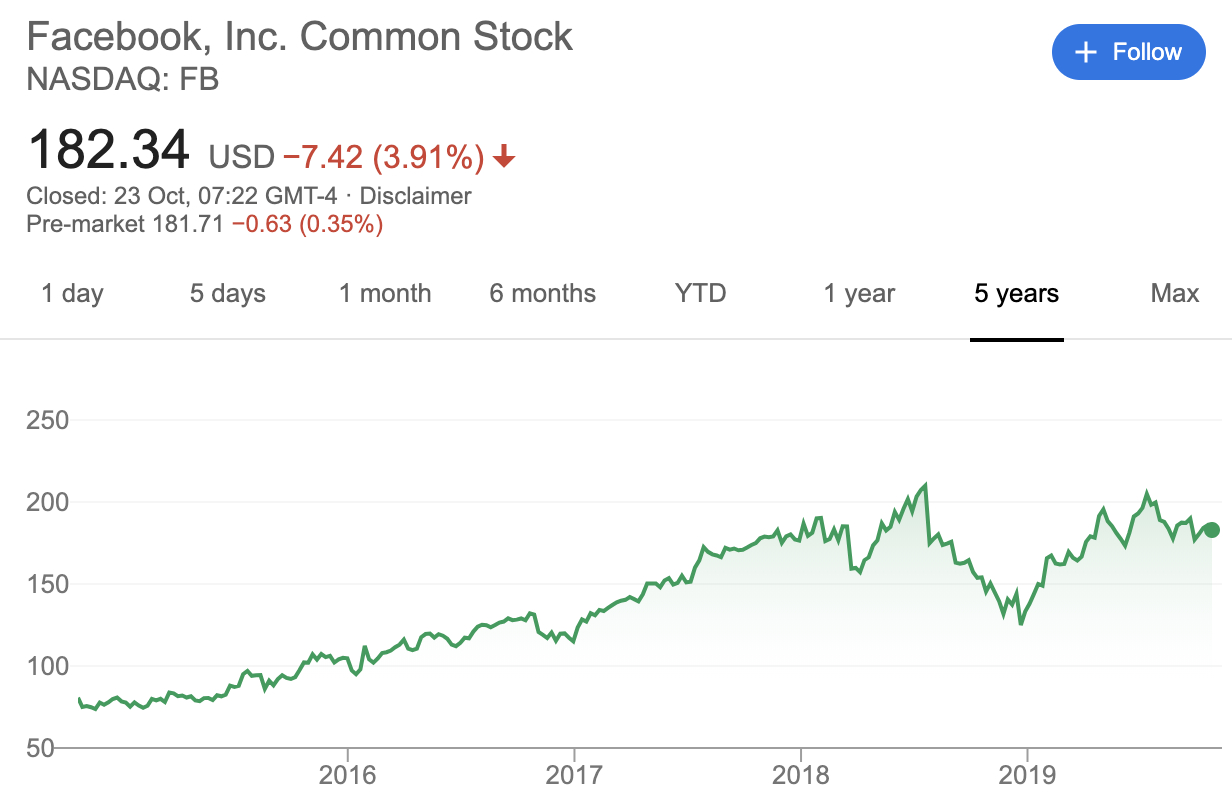The height and width of the screenshot is (812, 1232).
Task: Show the 6 months chart
Action: [x=542, y=293]
